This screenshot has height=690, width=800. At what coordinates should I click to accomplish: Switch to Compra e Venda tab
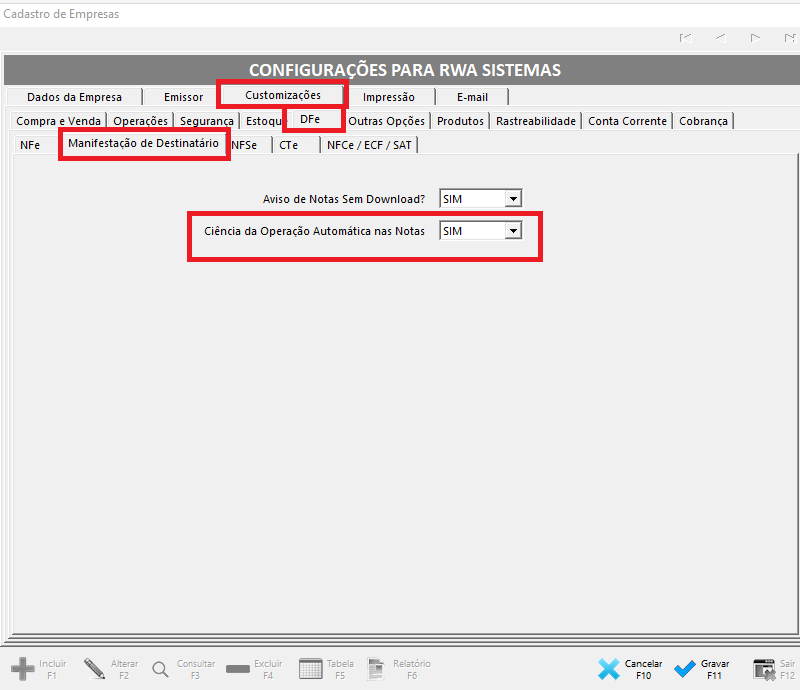point(58,121)
